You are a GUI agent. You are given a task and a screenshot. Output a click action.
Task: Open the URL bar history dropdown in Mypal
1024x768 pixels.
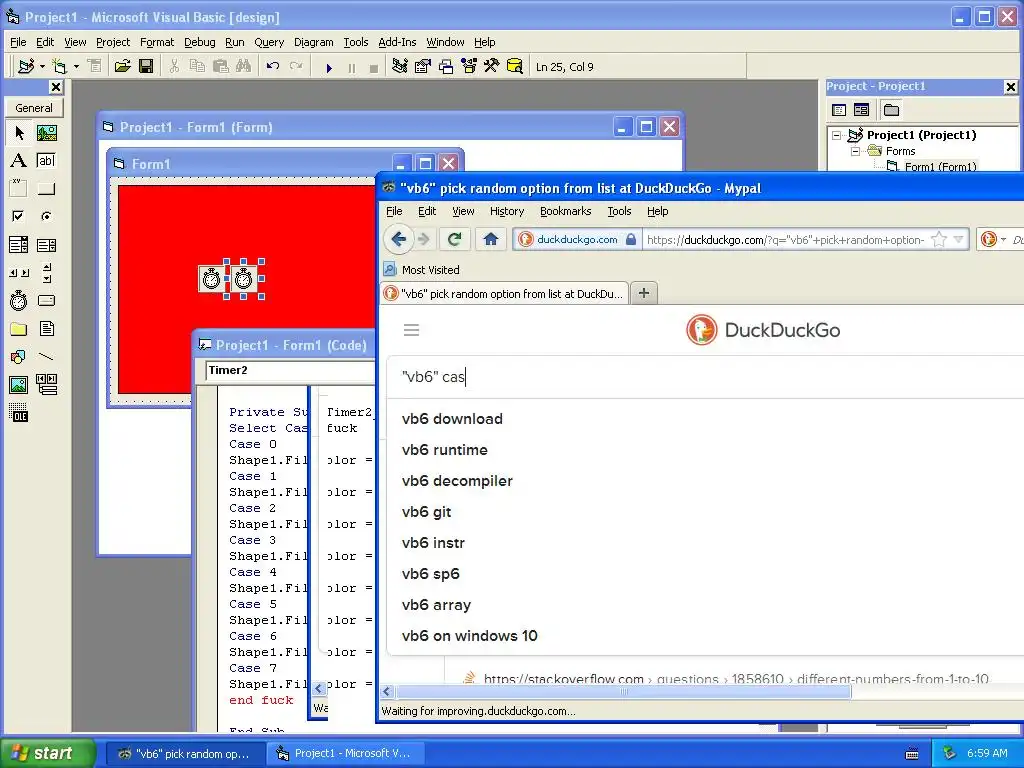pyautogui.click(x=958, y=240)
